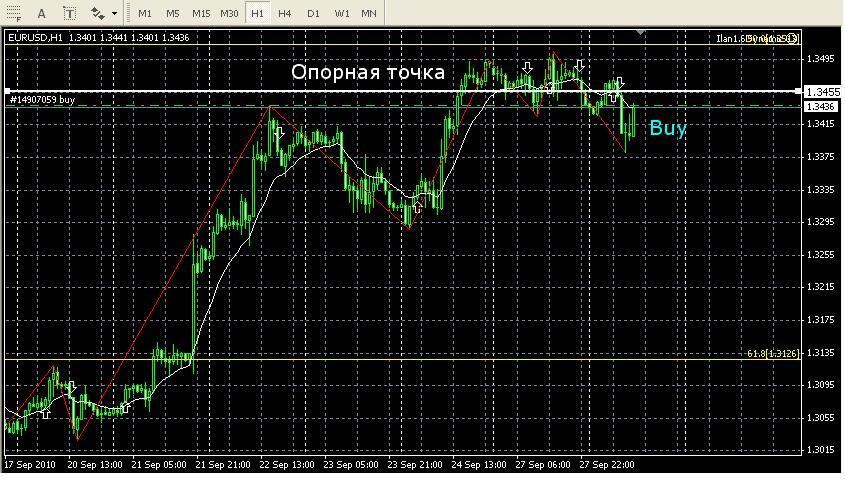Click the chart shift triangle marker
The image size is (845, 485).
(640, 33)
